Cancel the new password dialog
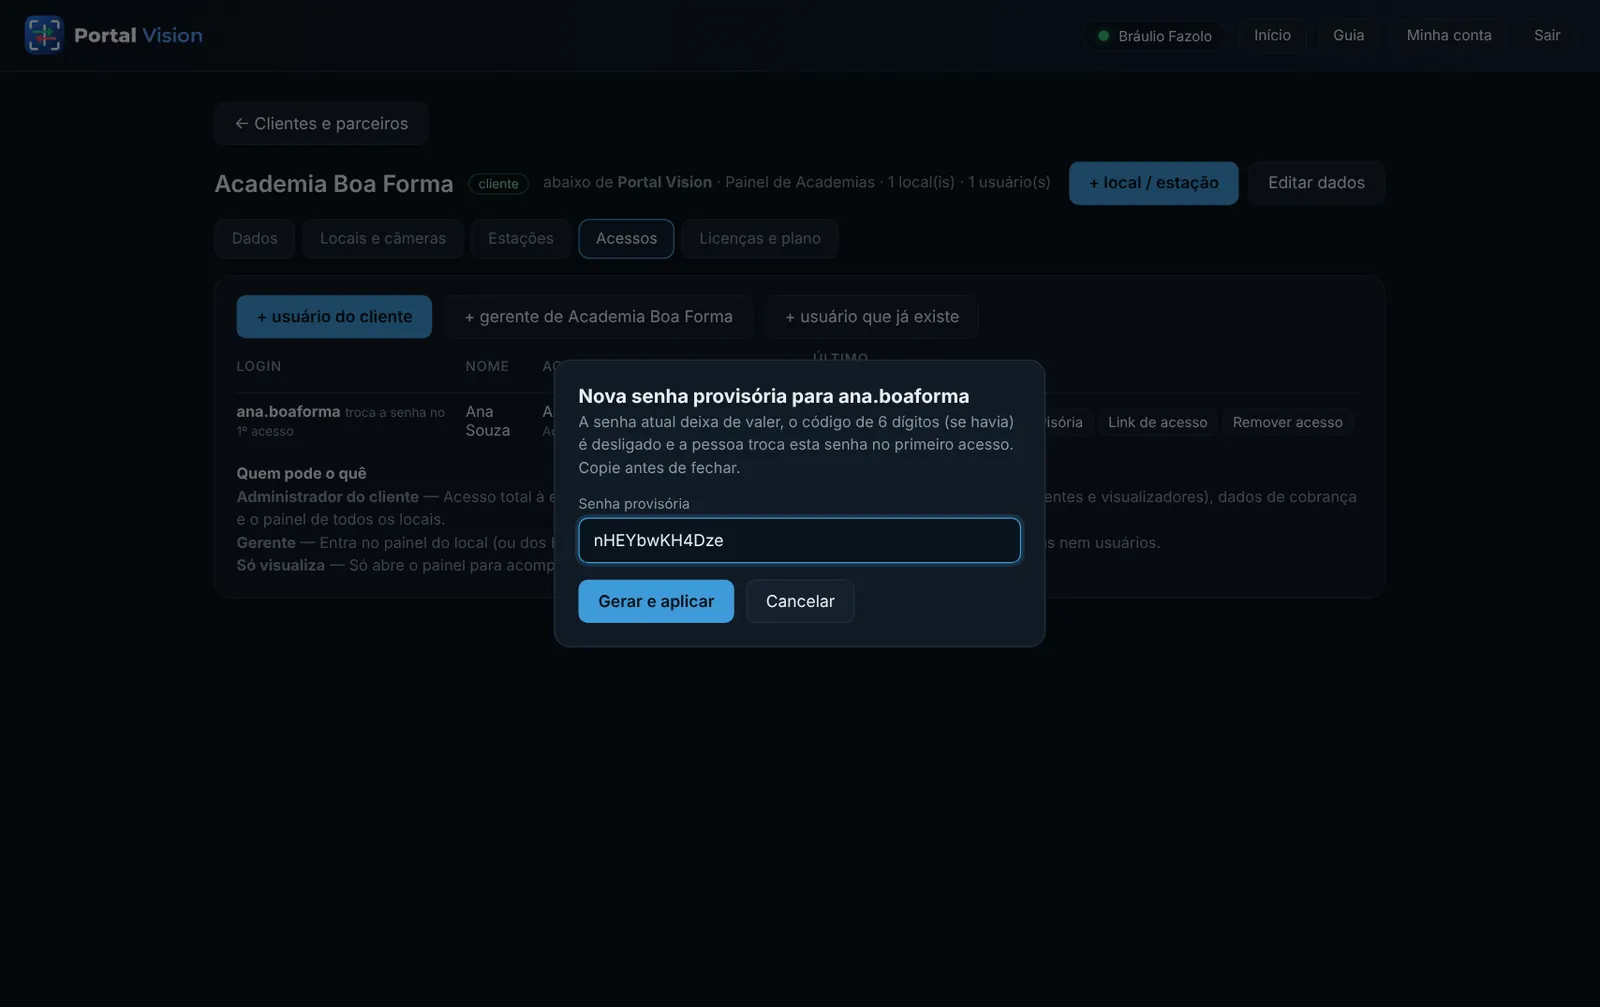 coord(800,601)
